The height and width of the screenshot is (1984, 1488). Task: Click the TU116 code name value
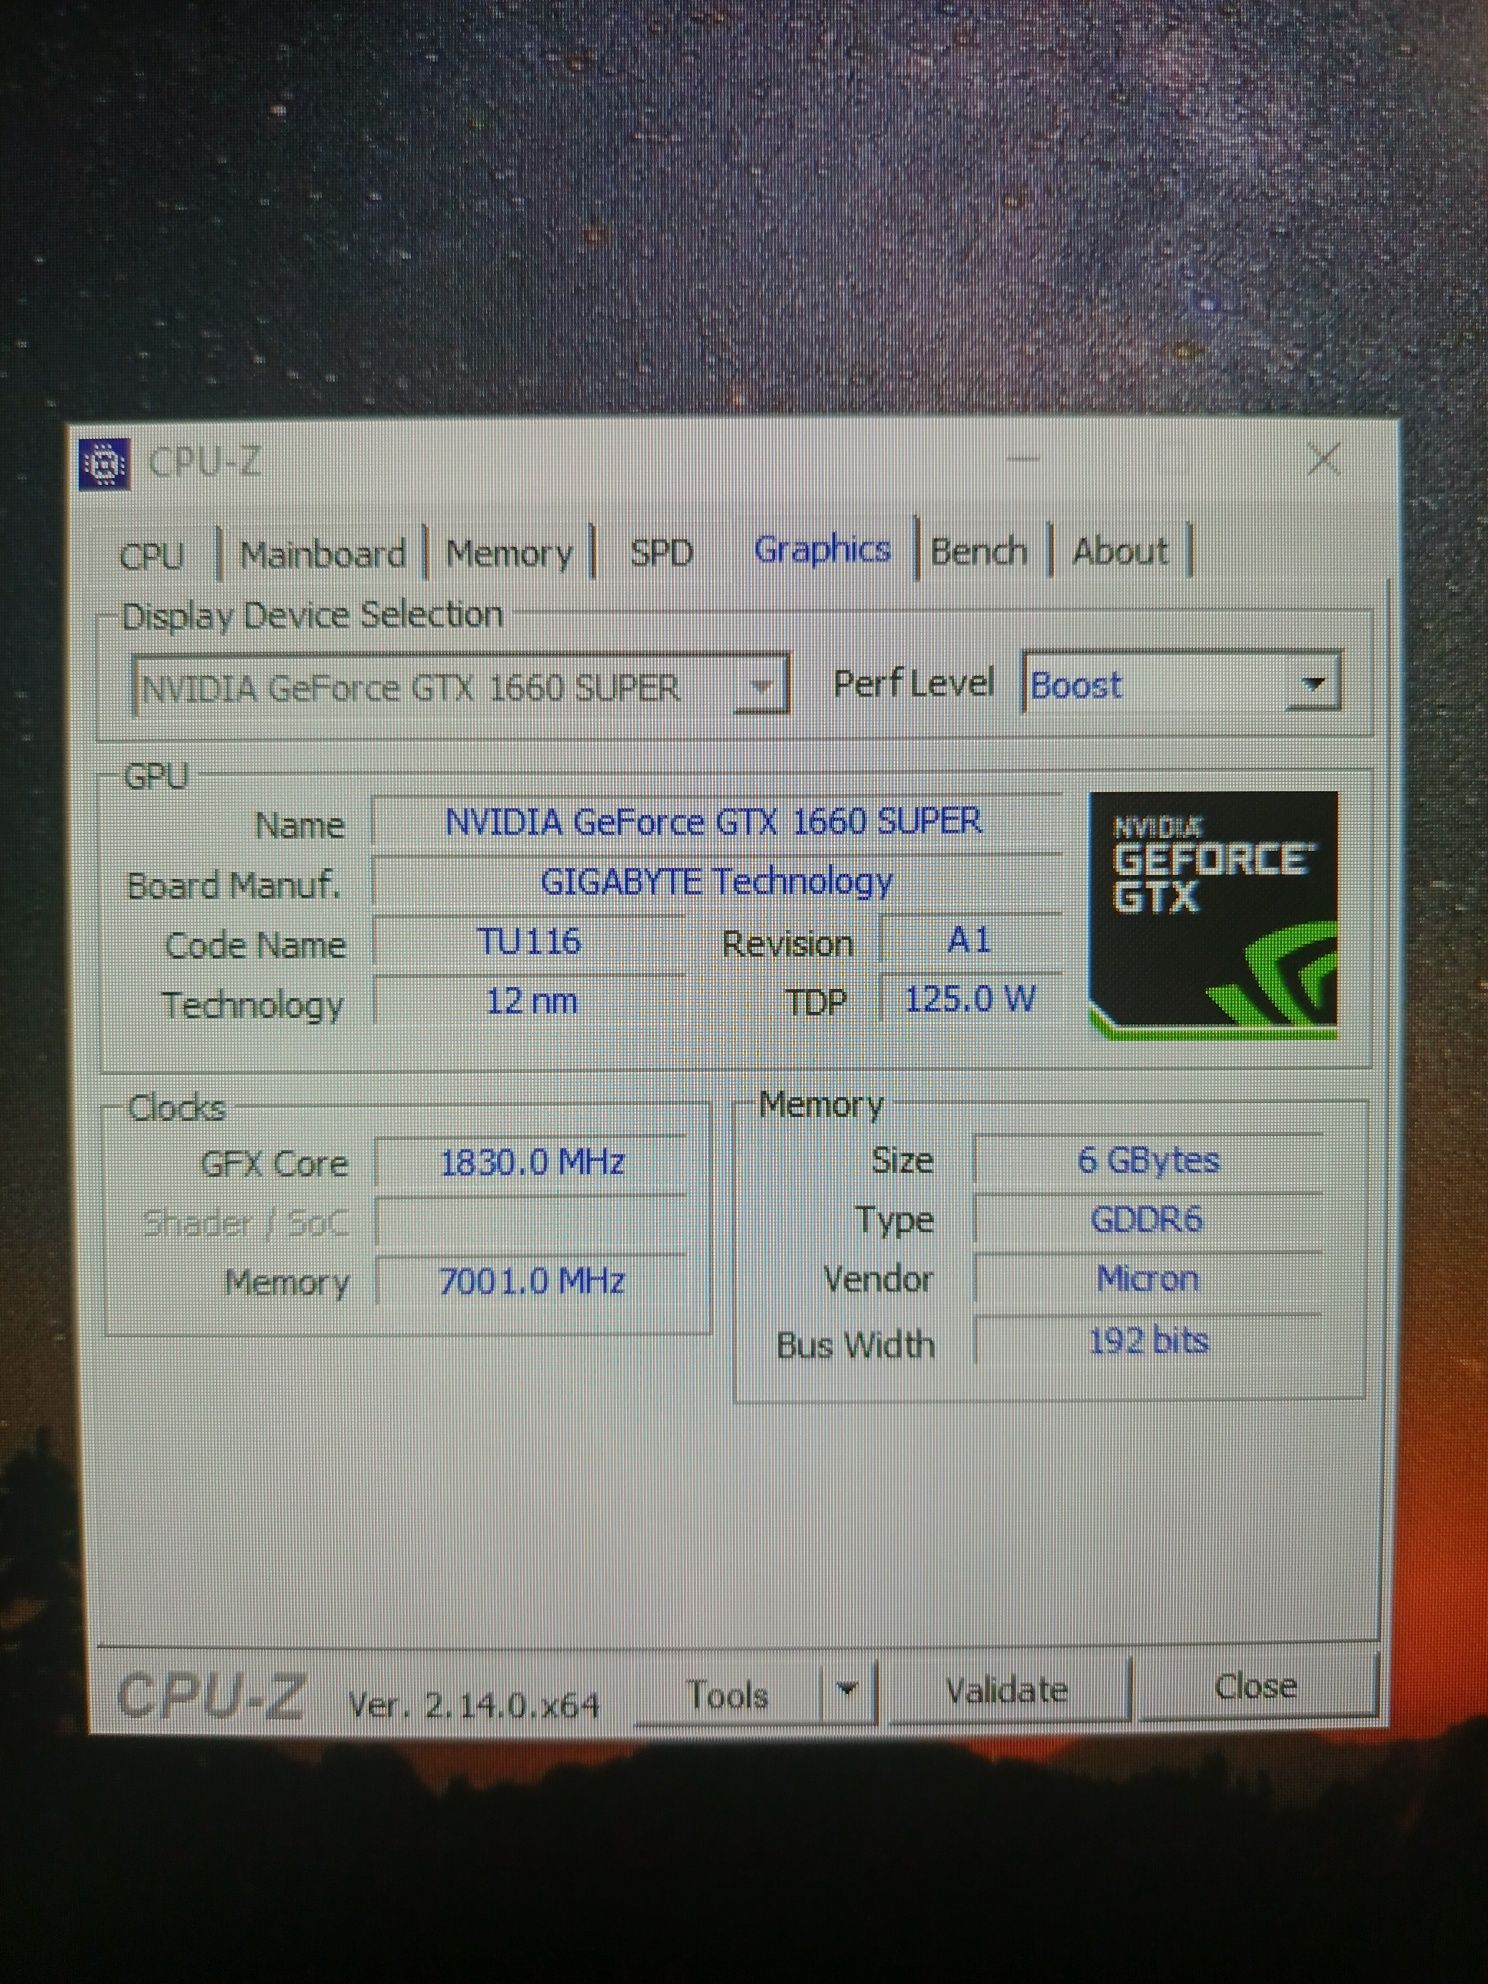(529, 942)
